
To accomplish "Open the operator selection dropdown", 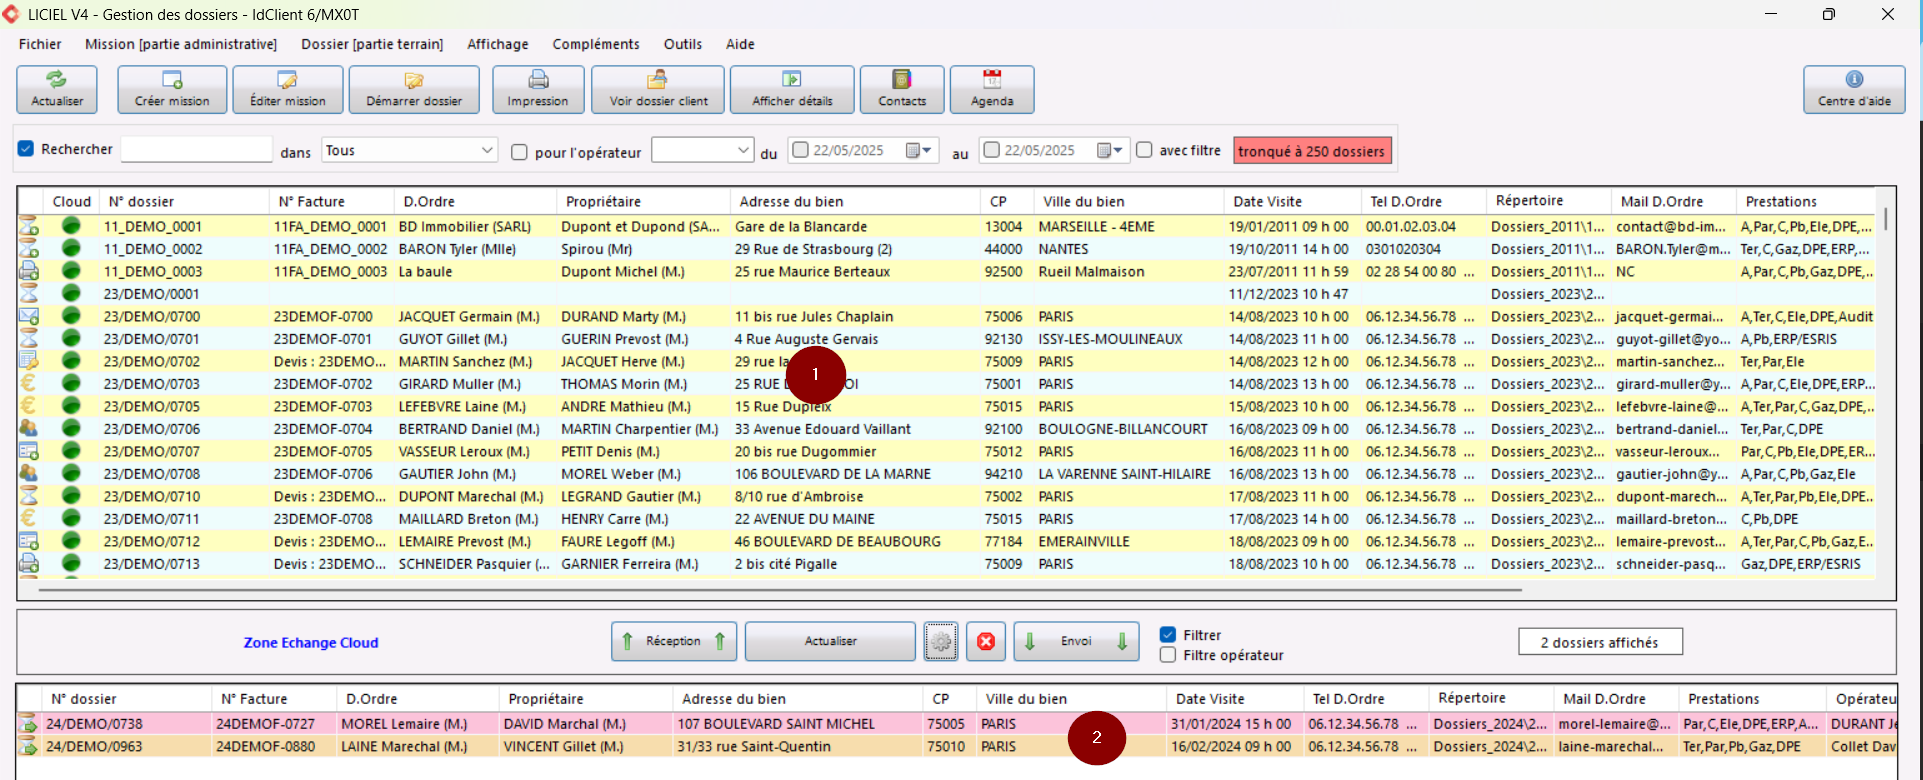I will coord(743,150).
